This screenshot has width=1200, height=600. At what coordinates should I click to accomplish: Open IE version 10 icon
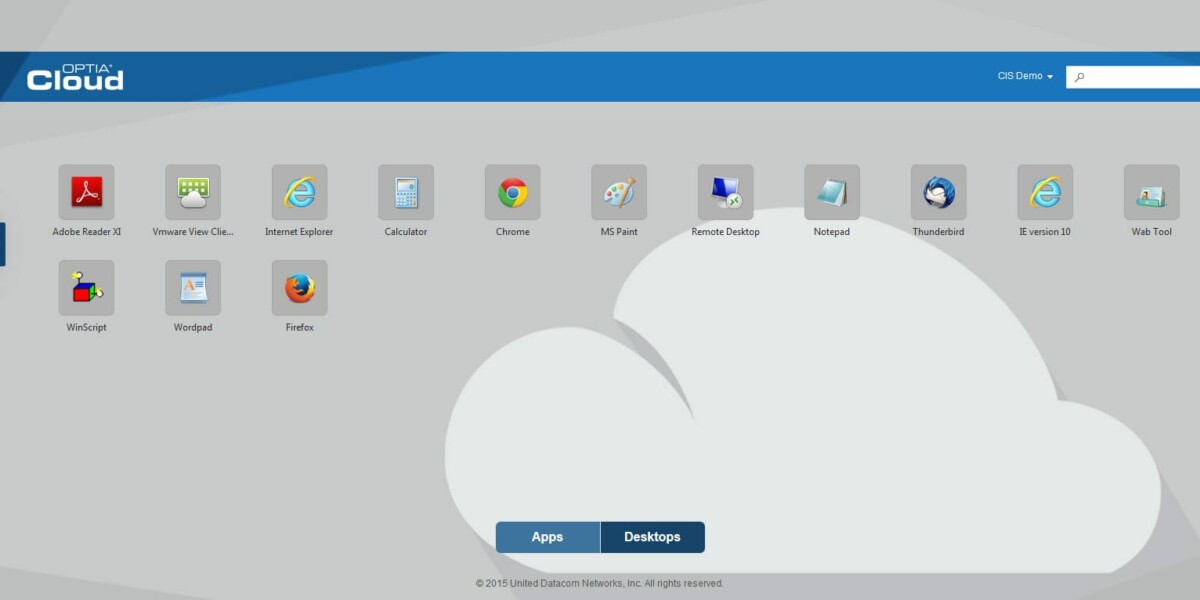click(1045, 192)
